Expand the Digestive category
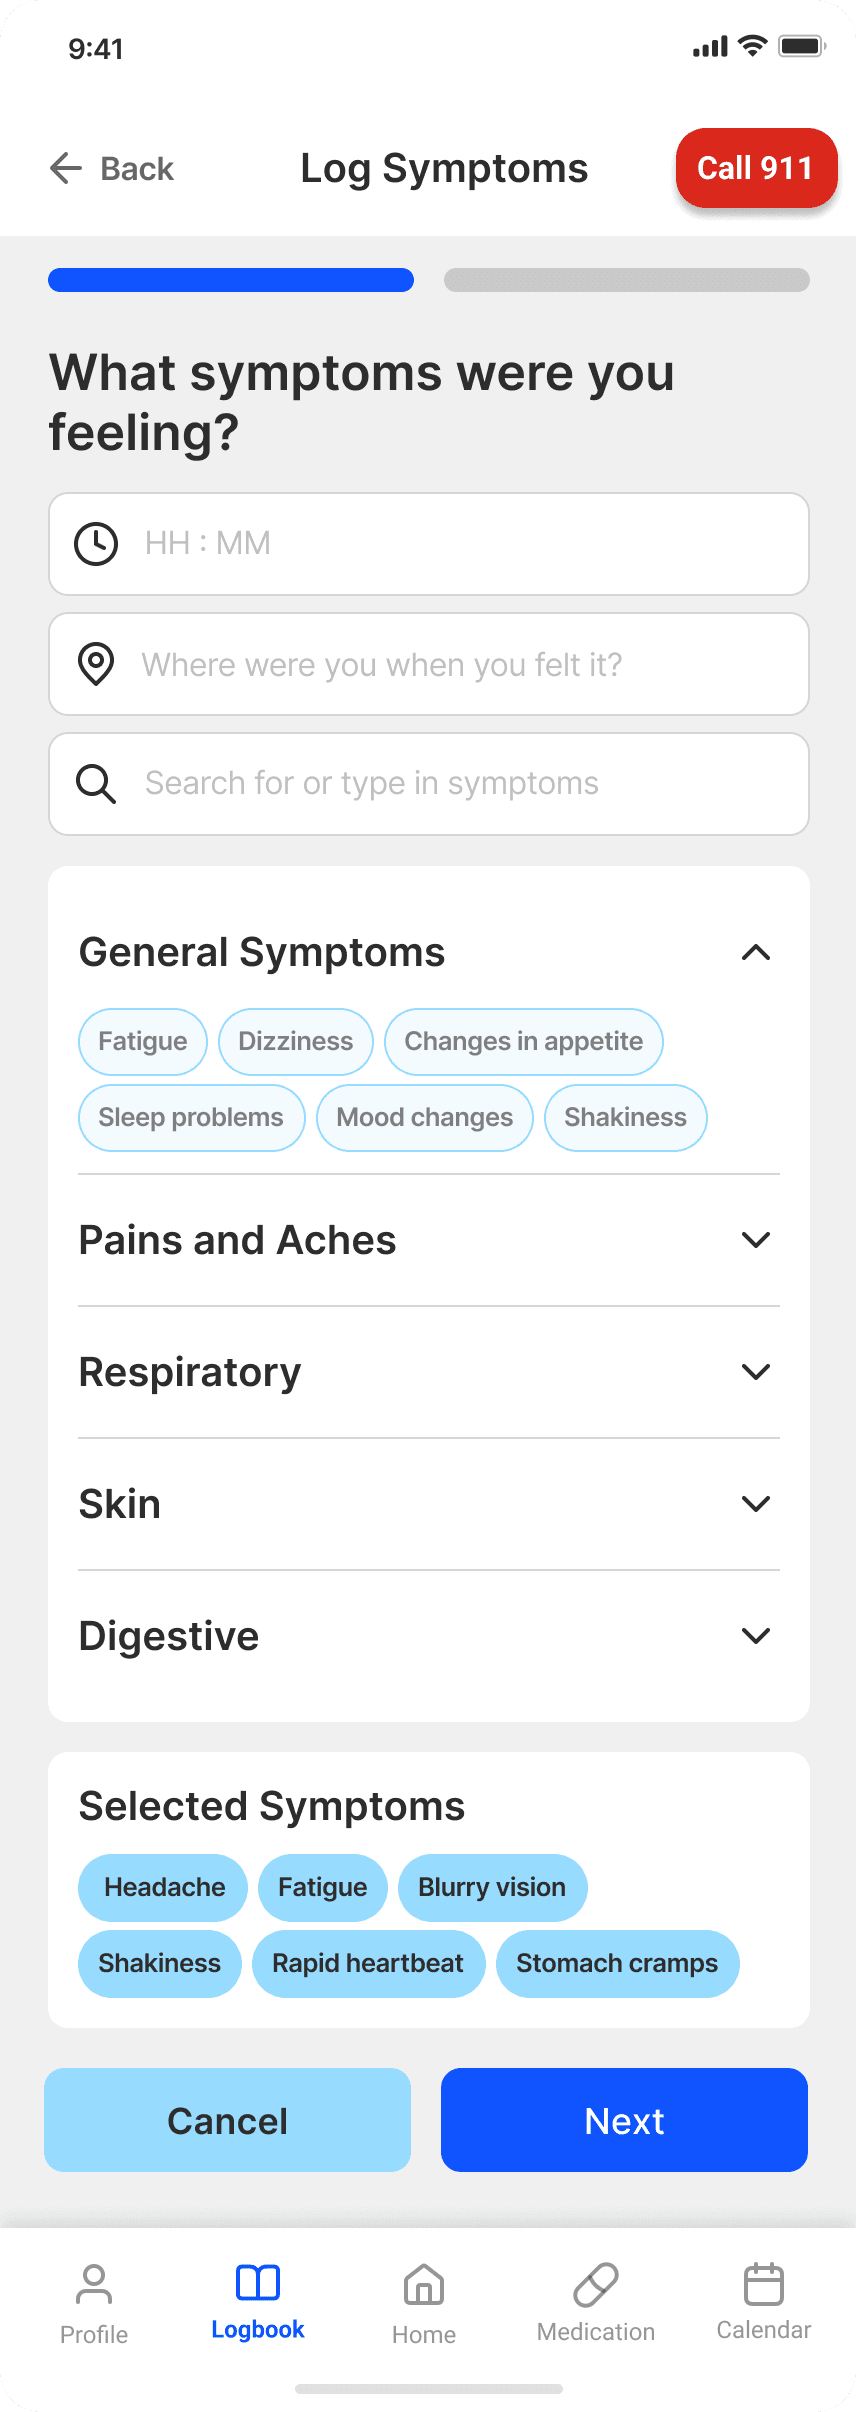856x2412 pixels. click(755, 1636)
